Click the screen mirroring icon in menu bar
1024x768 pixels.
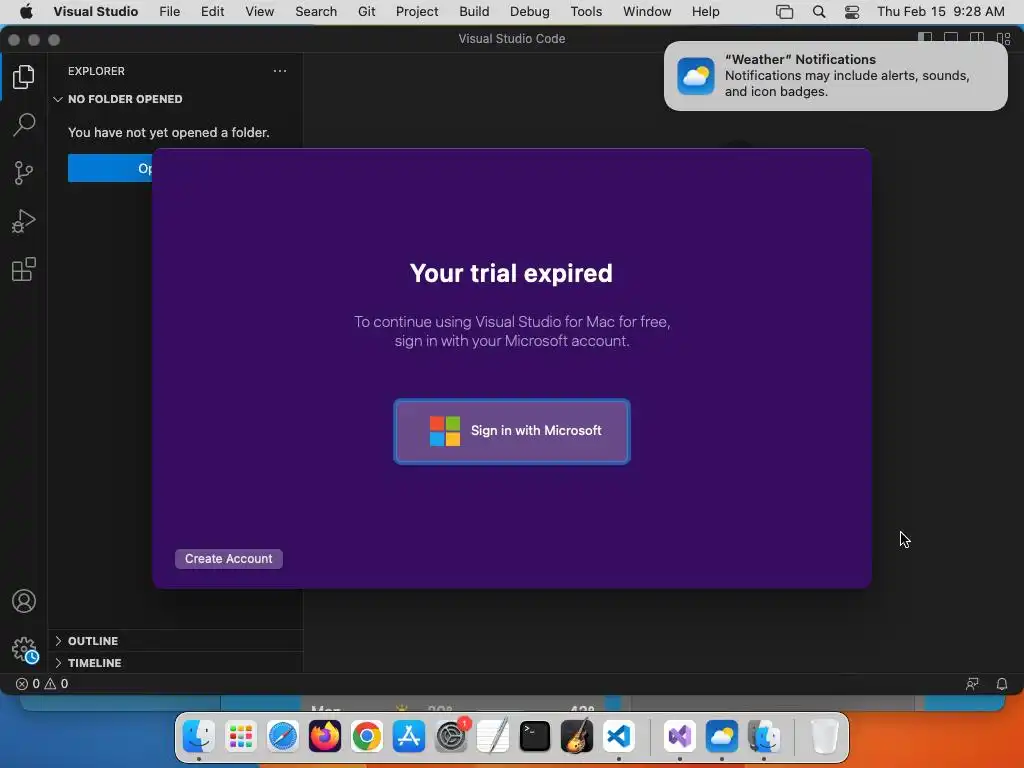[x=784, y=12]
